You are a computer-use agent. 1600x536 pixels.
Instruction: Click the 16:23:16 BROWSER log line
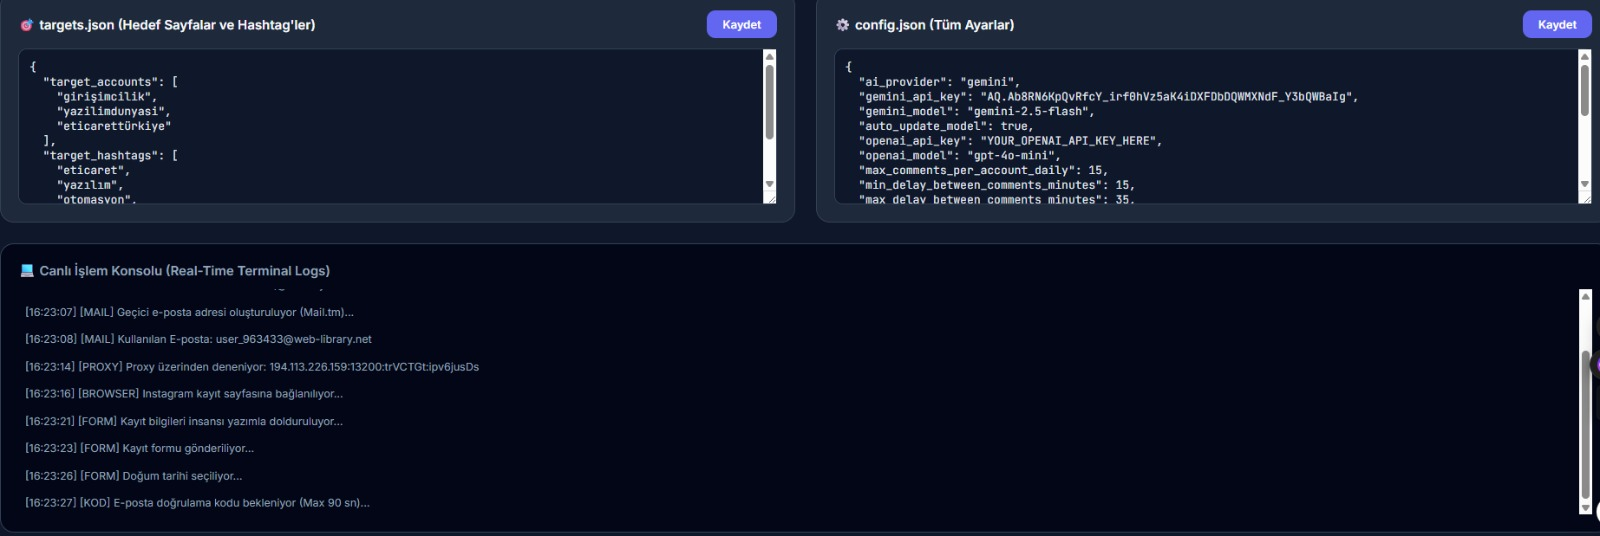pos(184,394)
